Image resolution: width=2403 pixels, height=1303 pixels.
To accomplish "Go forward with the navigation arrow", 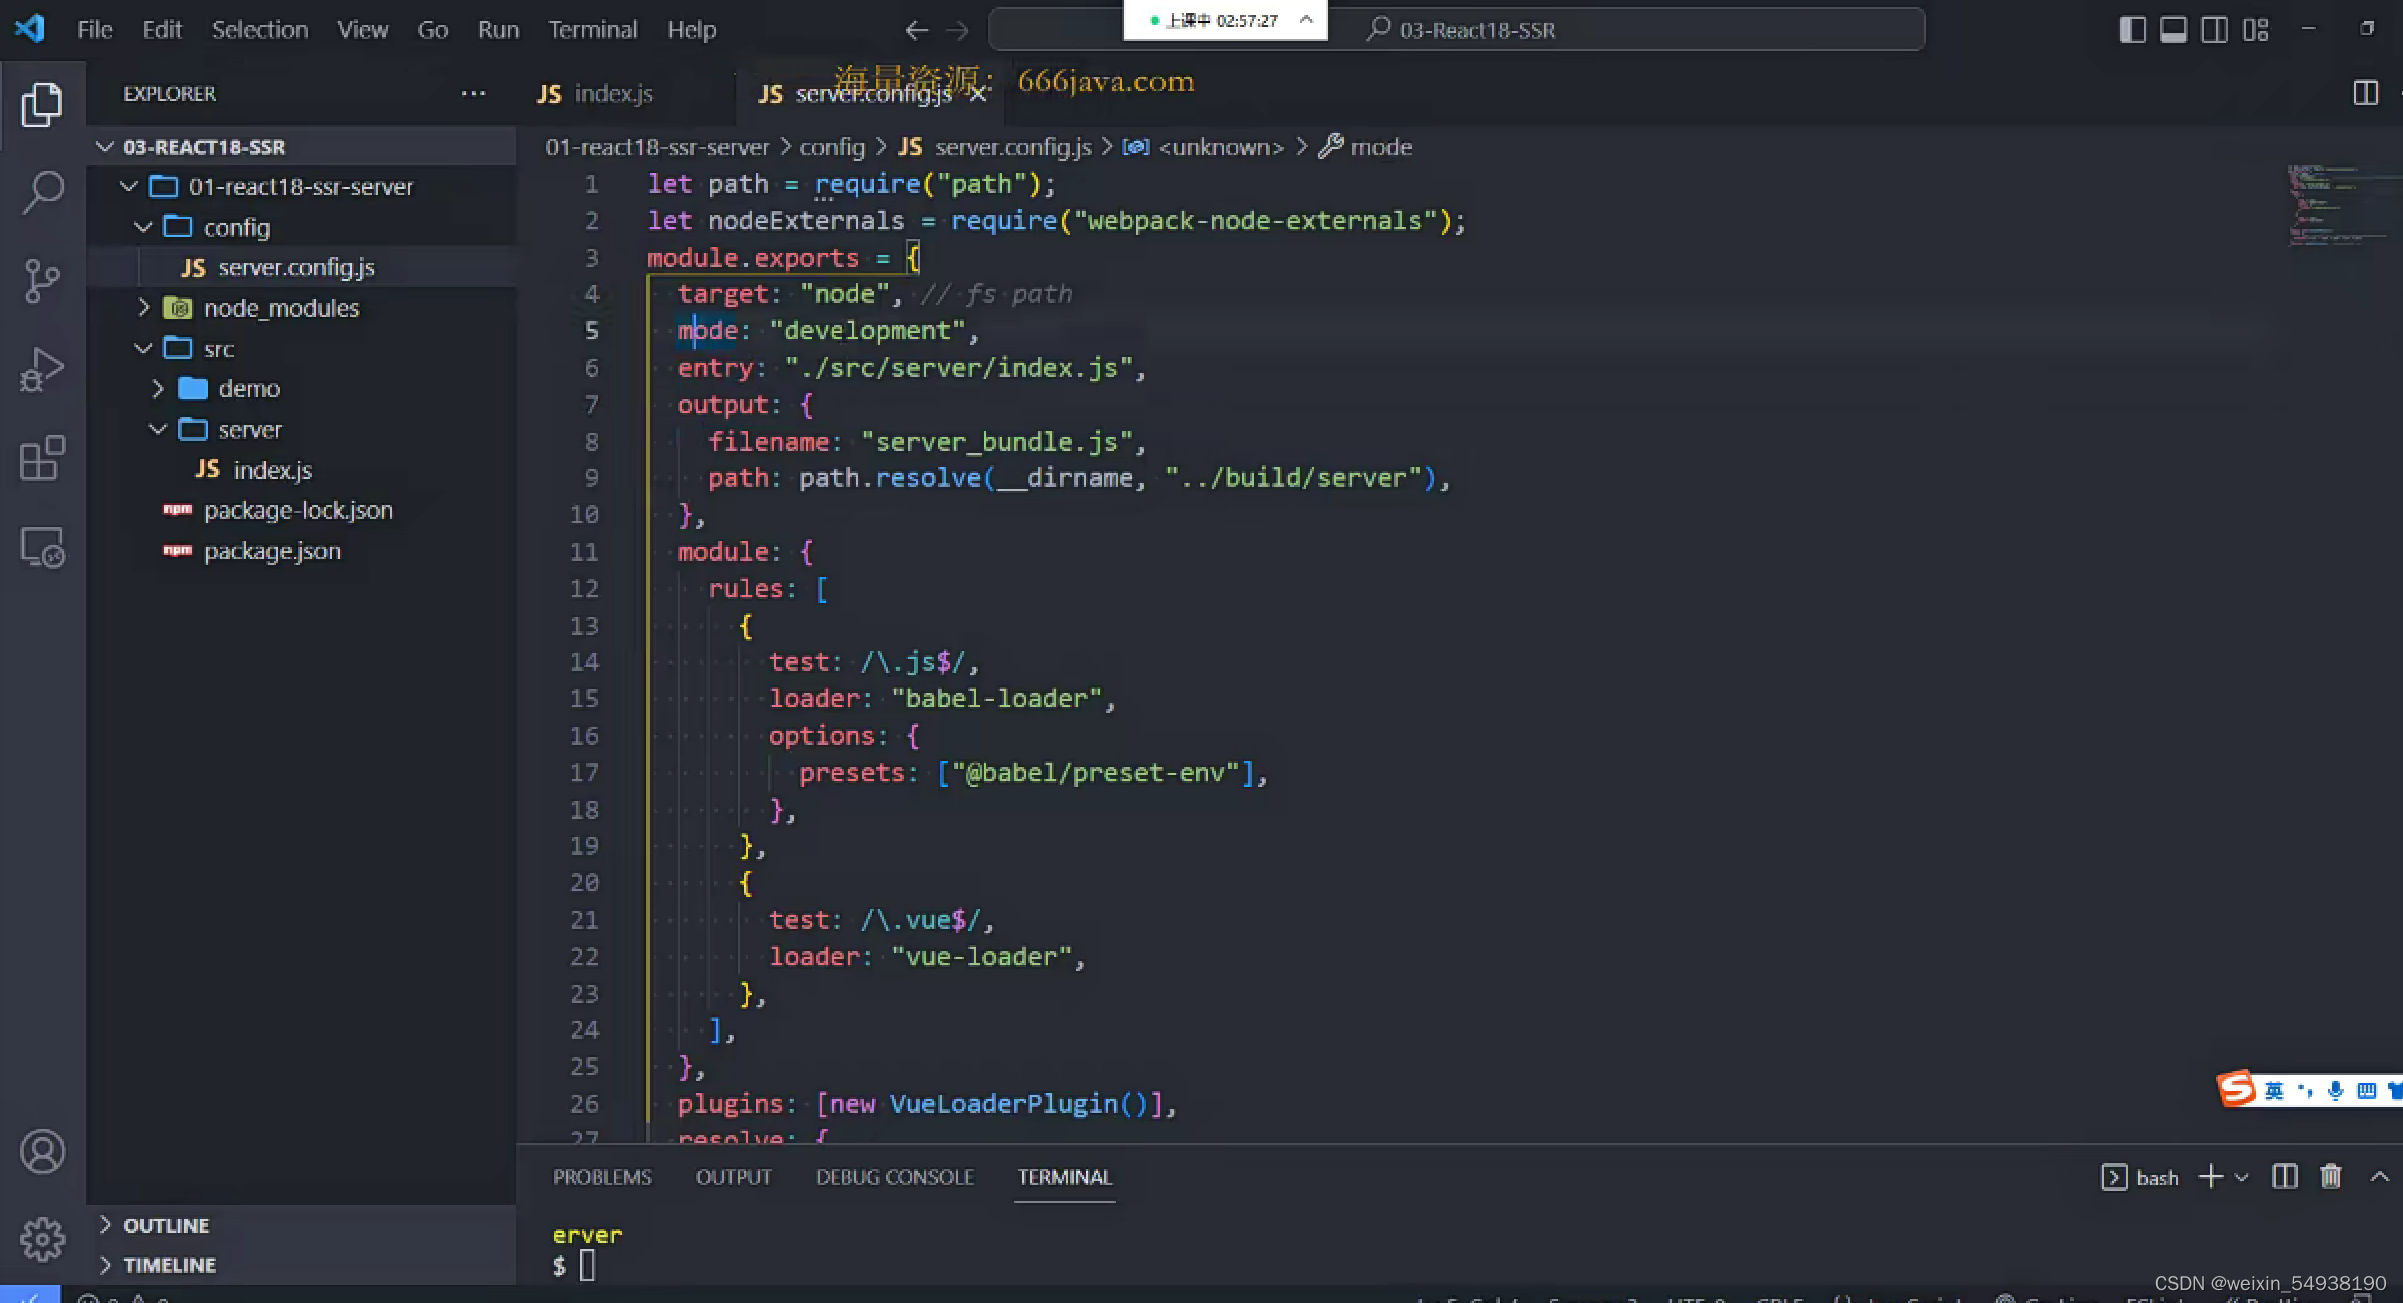I will [x=958, y=30].
